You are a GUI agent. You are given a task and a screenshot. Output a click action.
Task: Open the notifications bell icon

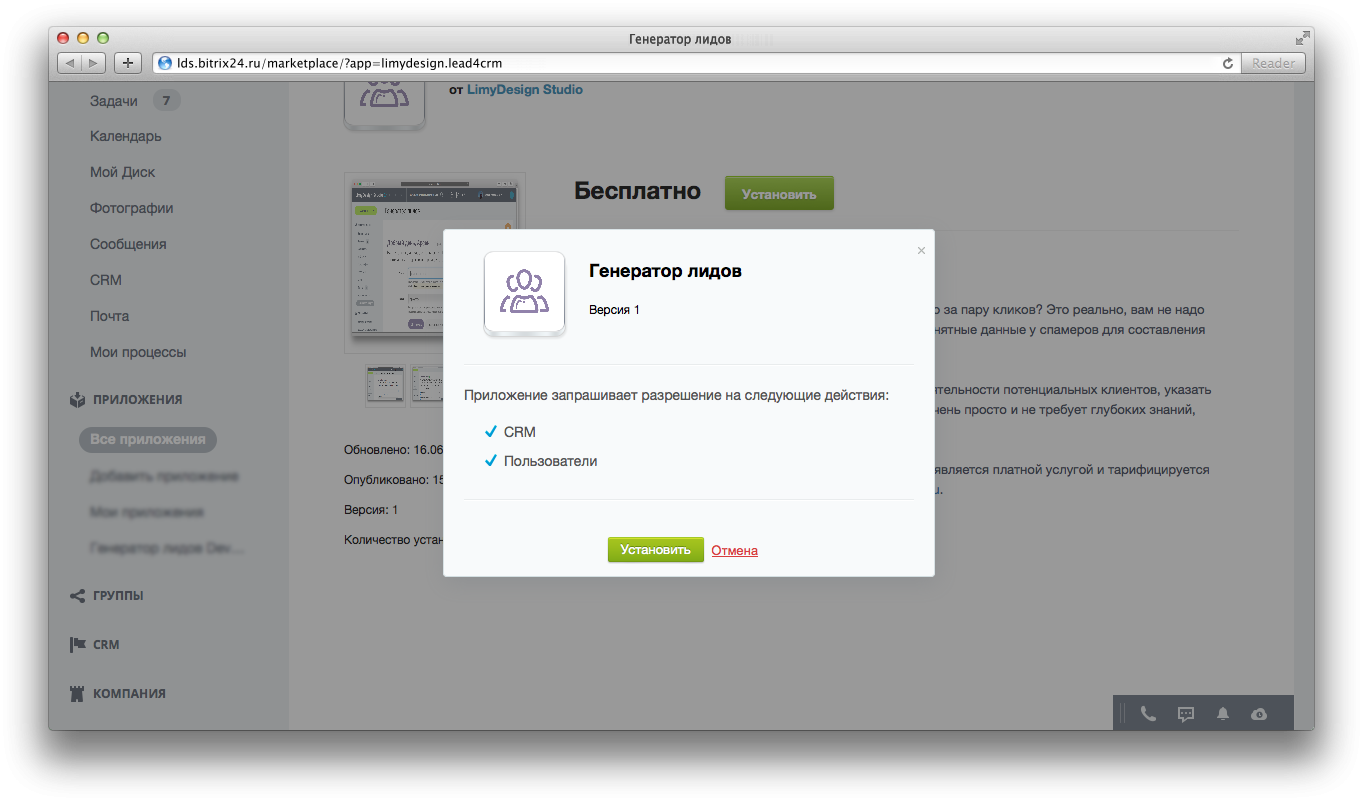(1221, 714)
